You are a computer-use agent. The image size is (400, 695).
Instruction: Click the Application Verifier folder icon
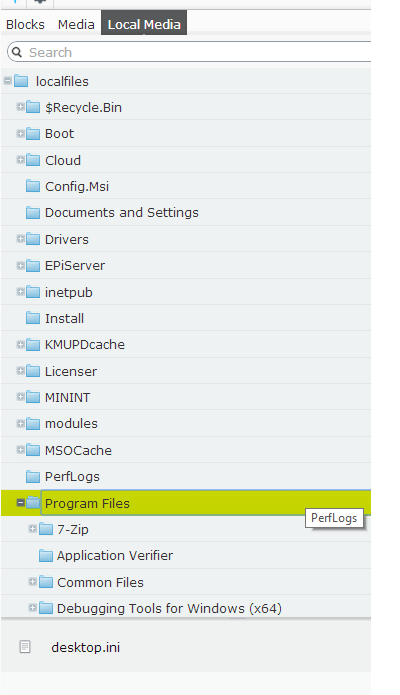tap(46, 555)
